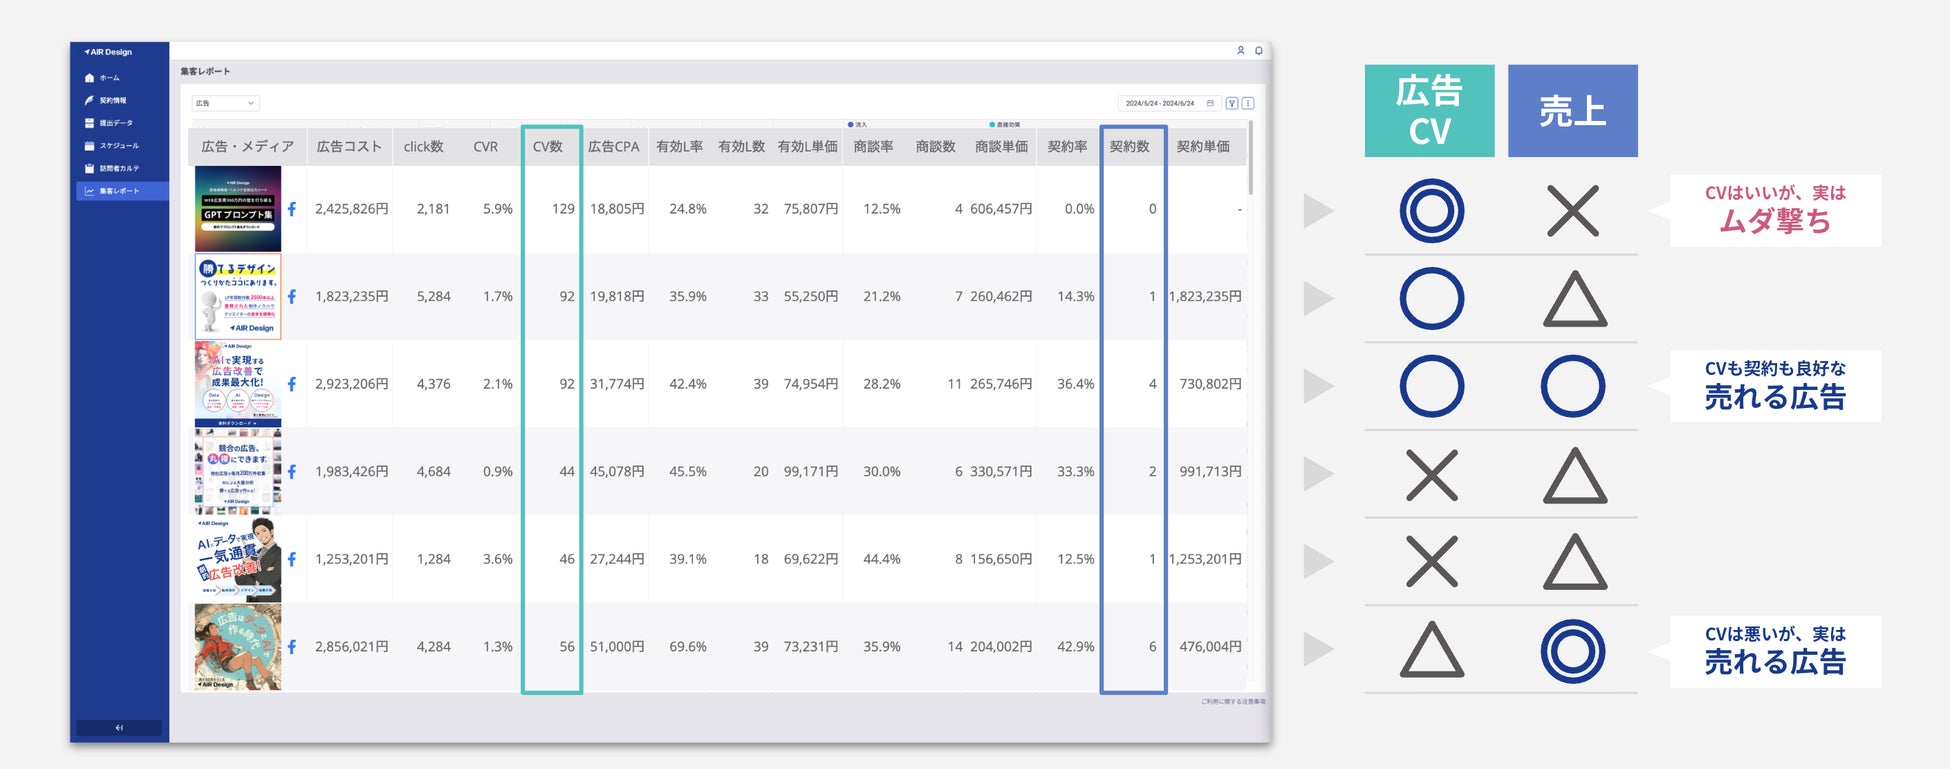Image resolution: width=1950 pixels, height=769 pixels.
Task: Open the GPTプロンプト集 ad thumbnail
Action: pos(238,209)
